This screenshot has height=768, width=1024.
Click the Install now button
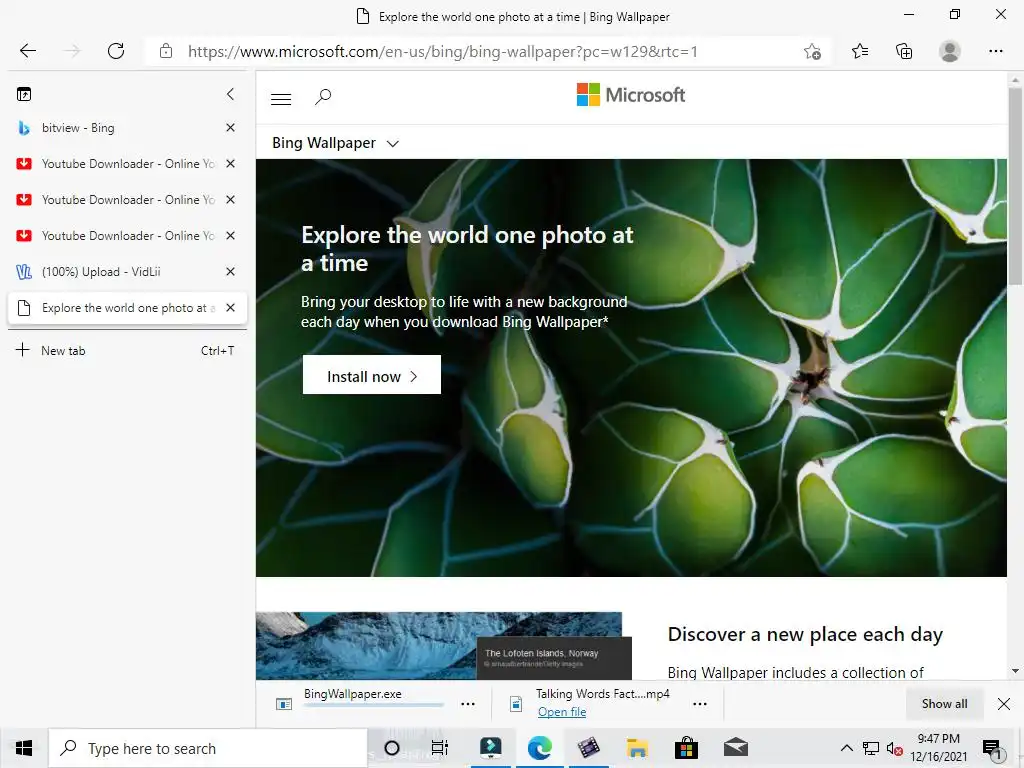coord(372,375)
